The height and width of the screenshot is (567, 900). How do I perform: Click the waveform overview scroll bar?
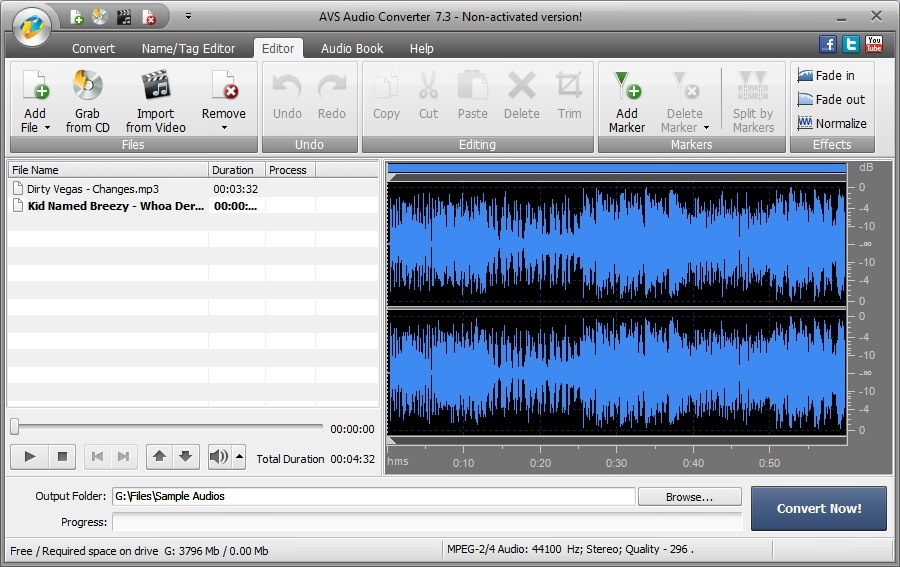click(616, 168)
